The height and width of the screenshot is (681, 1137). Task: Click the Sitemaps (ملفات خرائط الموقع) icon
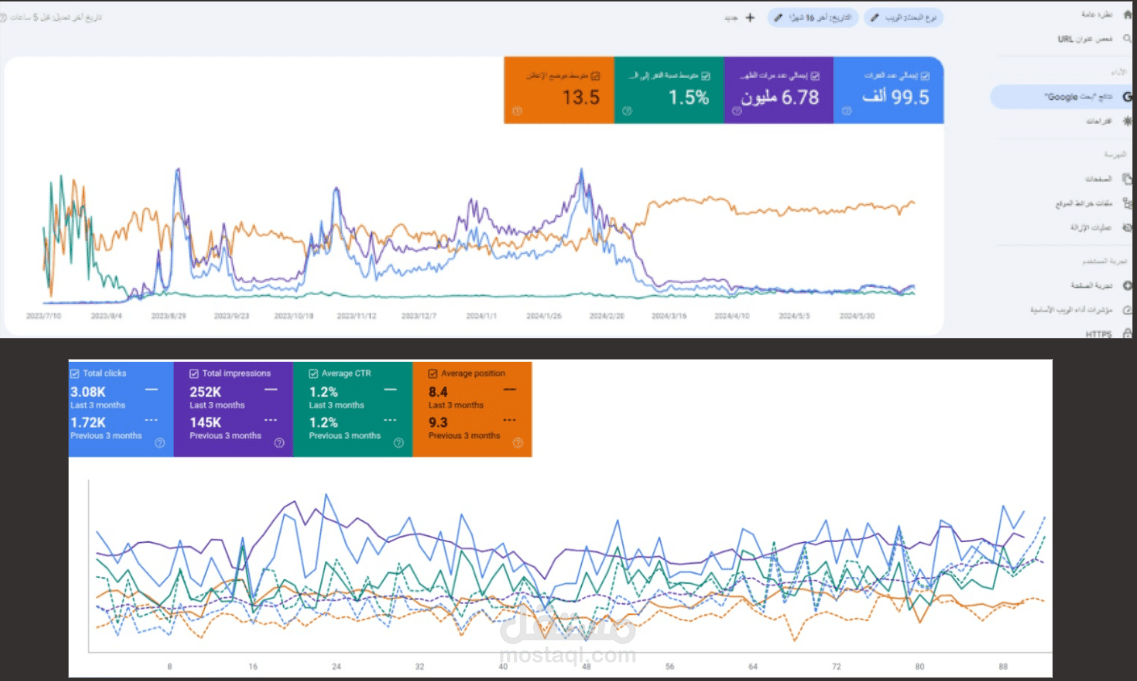pos(1127,203)
